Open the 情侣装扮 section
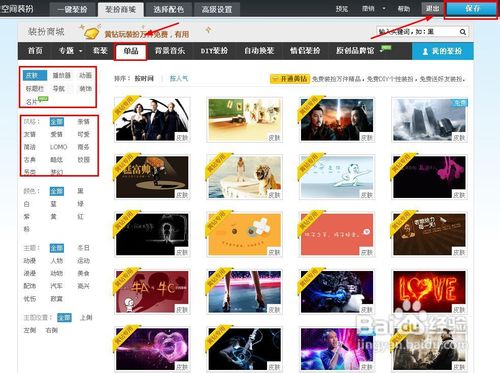 pos(305,51)
